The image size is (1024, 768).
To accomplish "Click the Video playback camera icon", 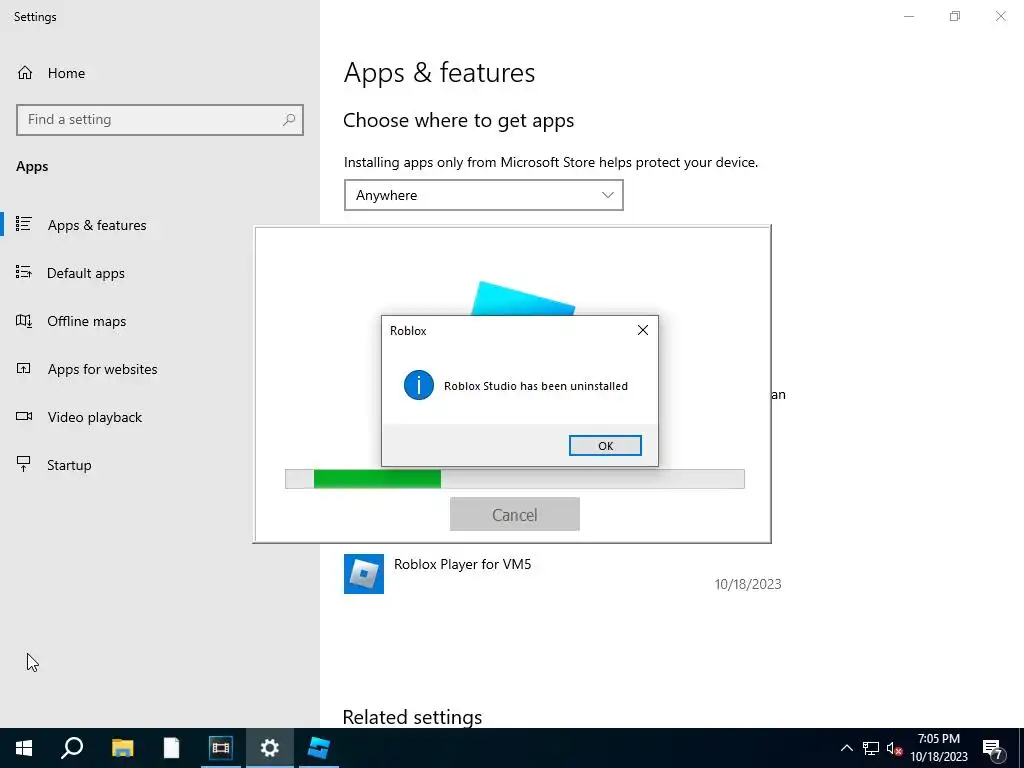I will (x=24, y=417).
